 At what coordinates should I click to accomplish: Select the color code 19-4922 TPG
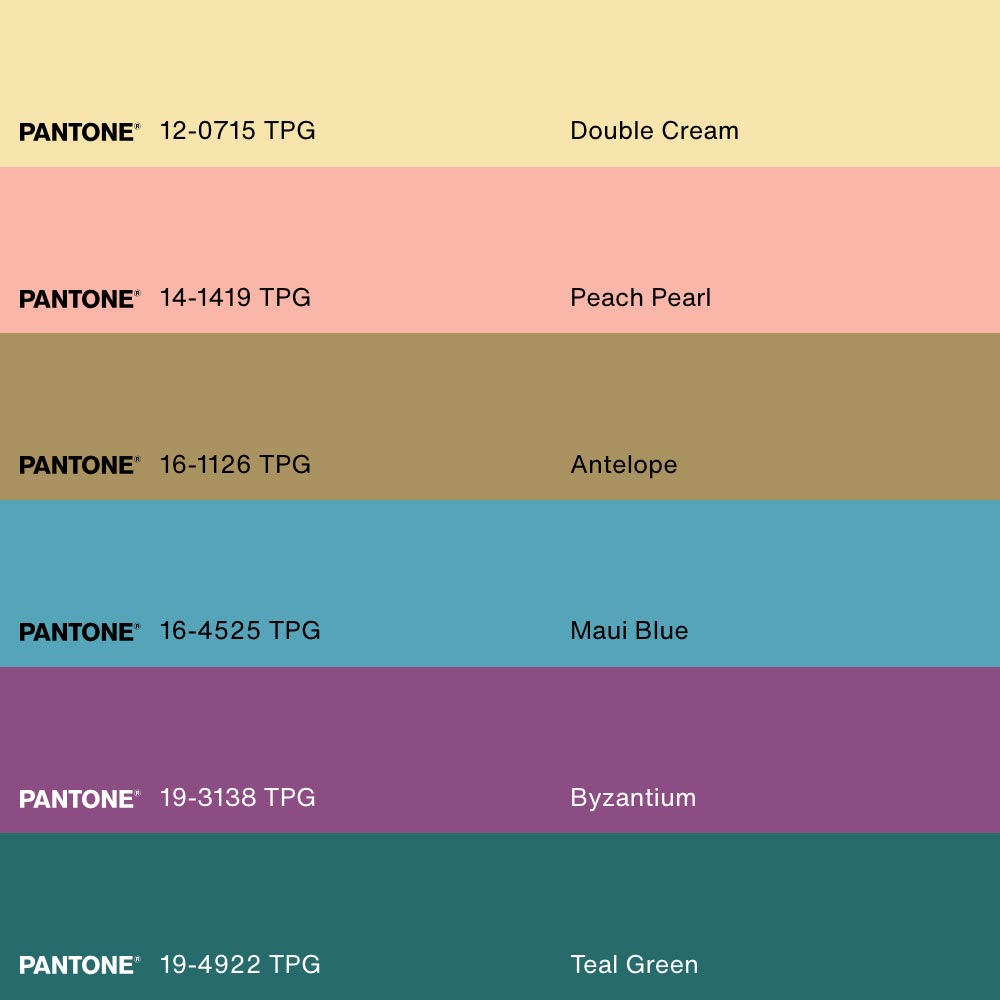[240, 964]
